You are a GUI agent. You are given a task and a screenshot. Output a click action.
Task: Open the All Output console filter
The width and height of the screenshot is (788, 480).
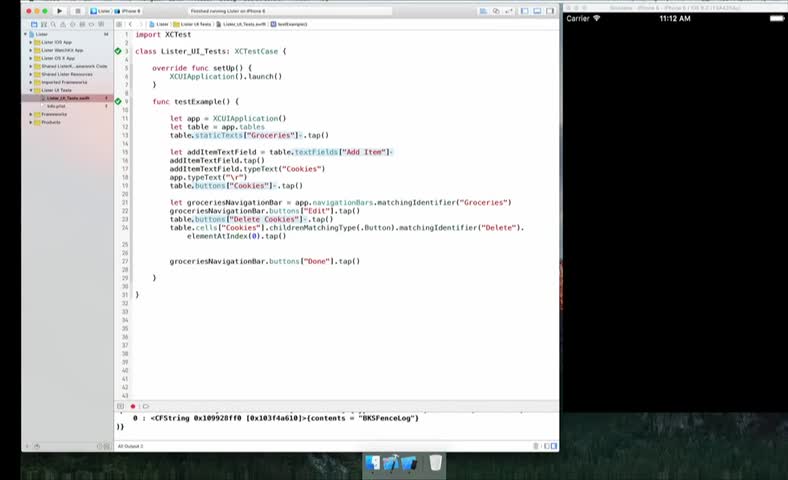[130, 446]
